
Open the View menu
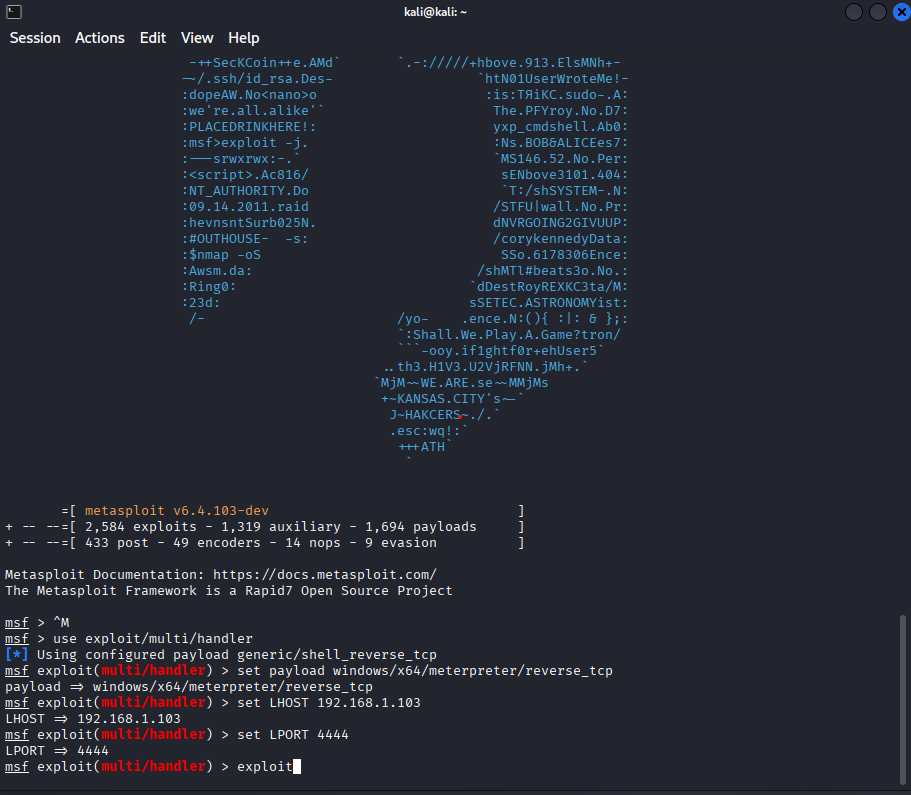click(197, 38)
